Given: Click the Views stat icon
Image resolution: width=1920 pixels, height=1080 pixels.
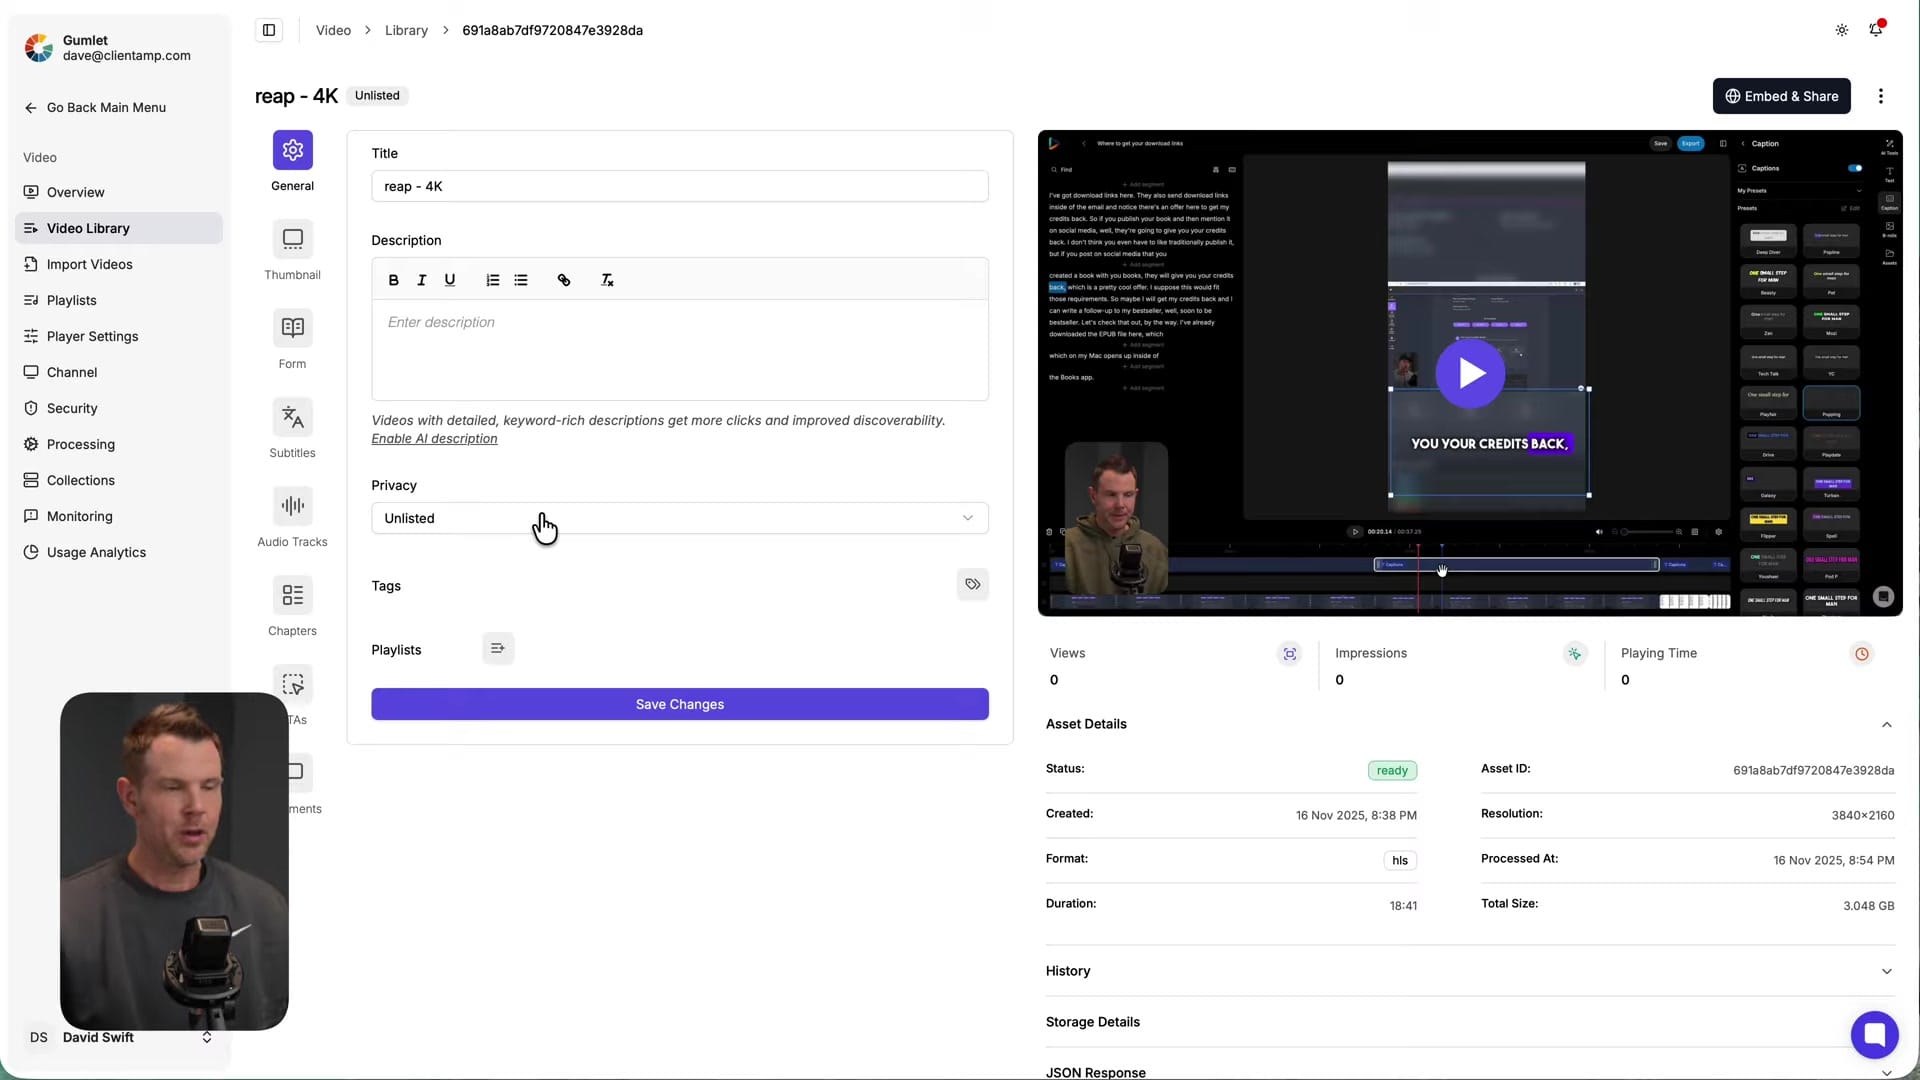Looking at the screenshot, I should coord(1290,654).
